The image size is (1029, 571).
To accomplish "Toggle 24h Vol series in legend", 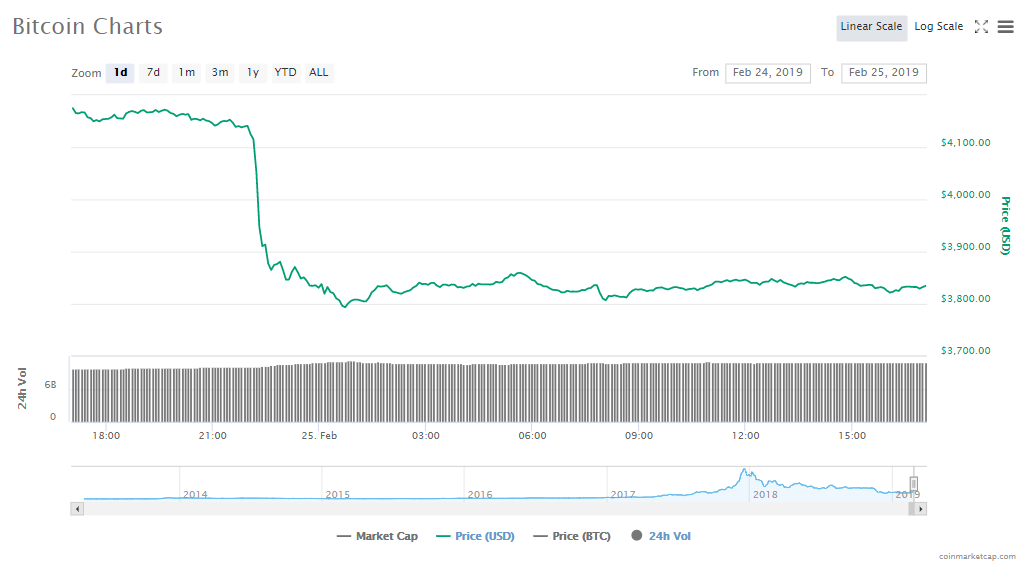I will tap(661, 536).
